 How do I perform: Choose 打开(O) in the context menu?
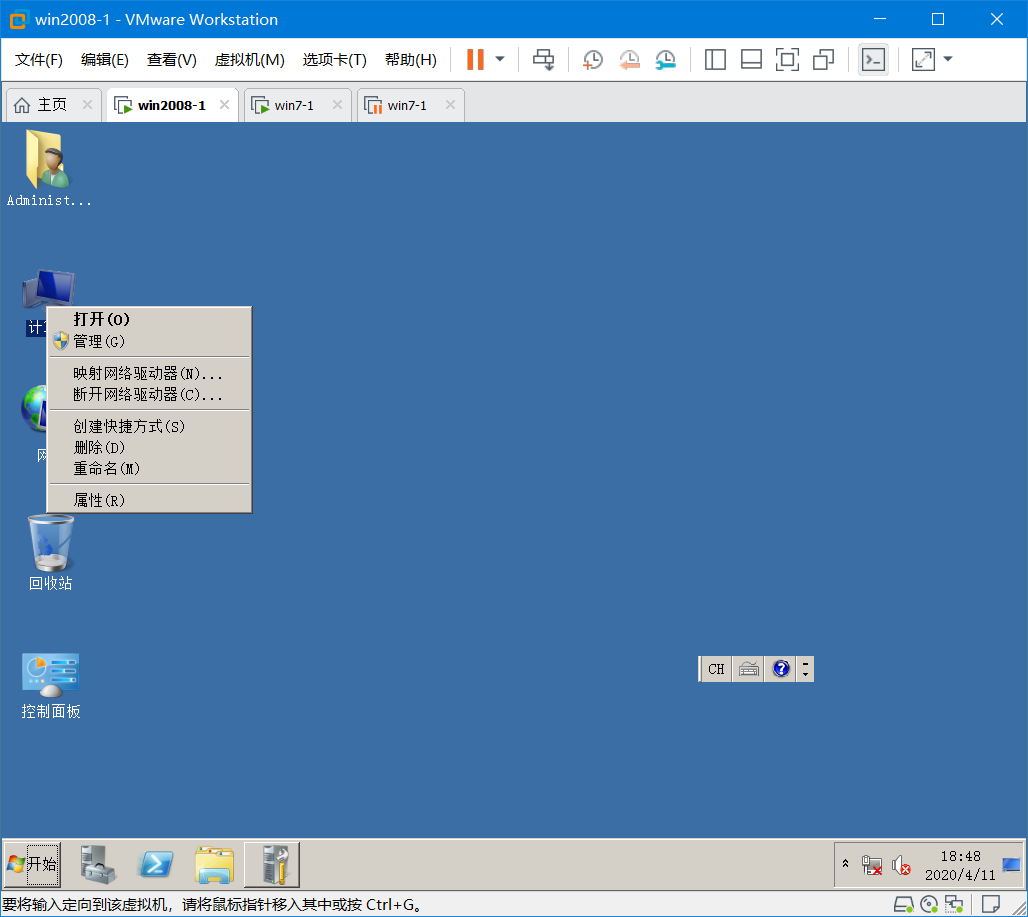149,319
